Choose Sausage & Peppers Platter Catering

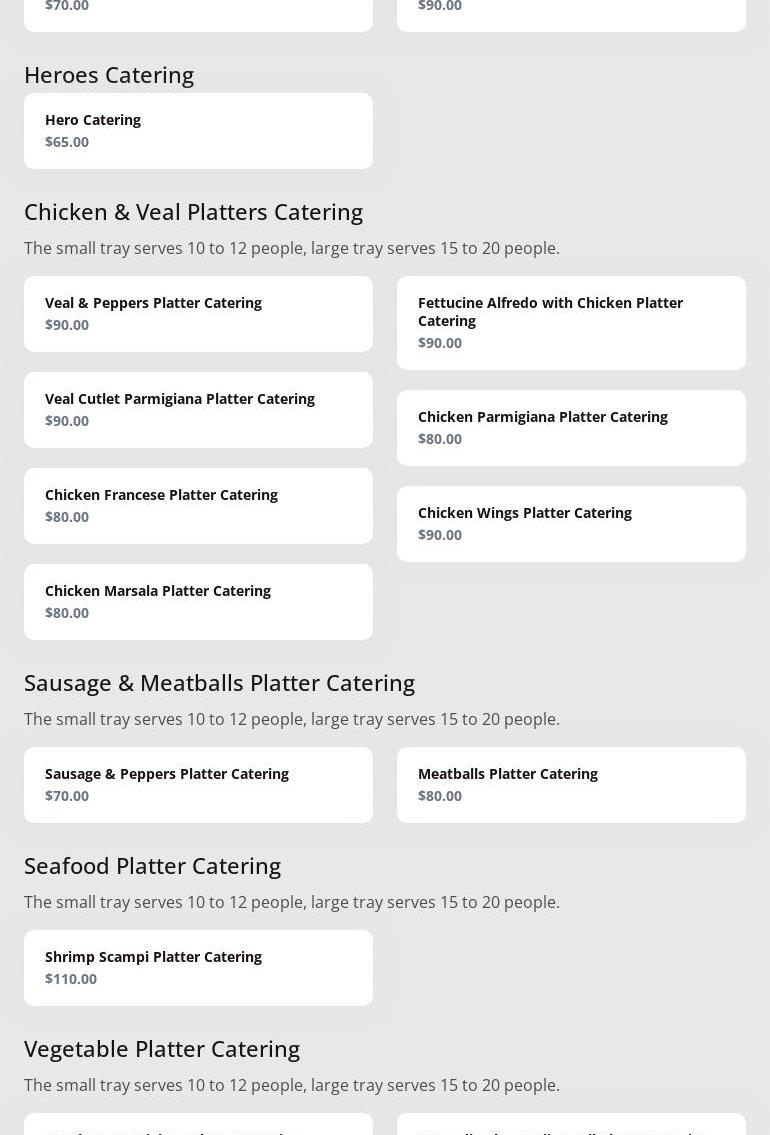tap(198, 784)
